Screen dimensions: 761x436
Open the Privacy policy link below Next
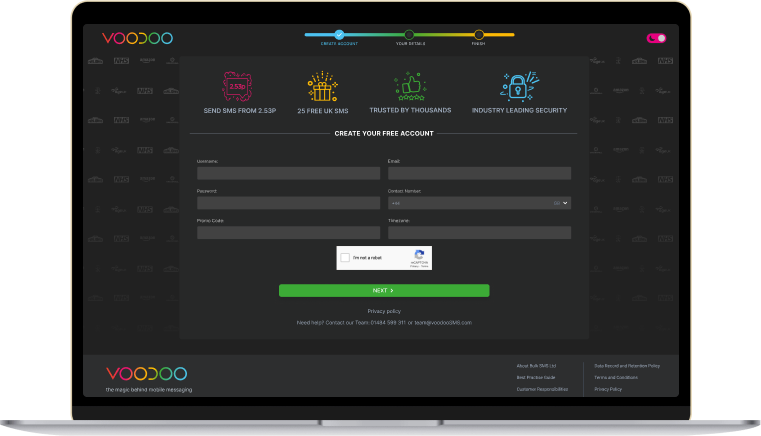coord(384,311)
